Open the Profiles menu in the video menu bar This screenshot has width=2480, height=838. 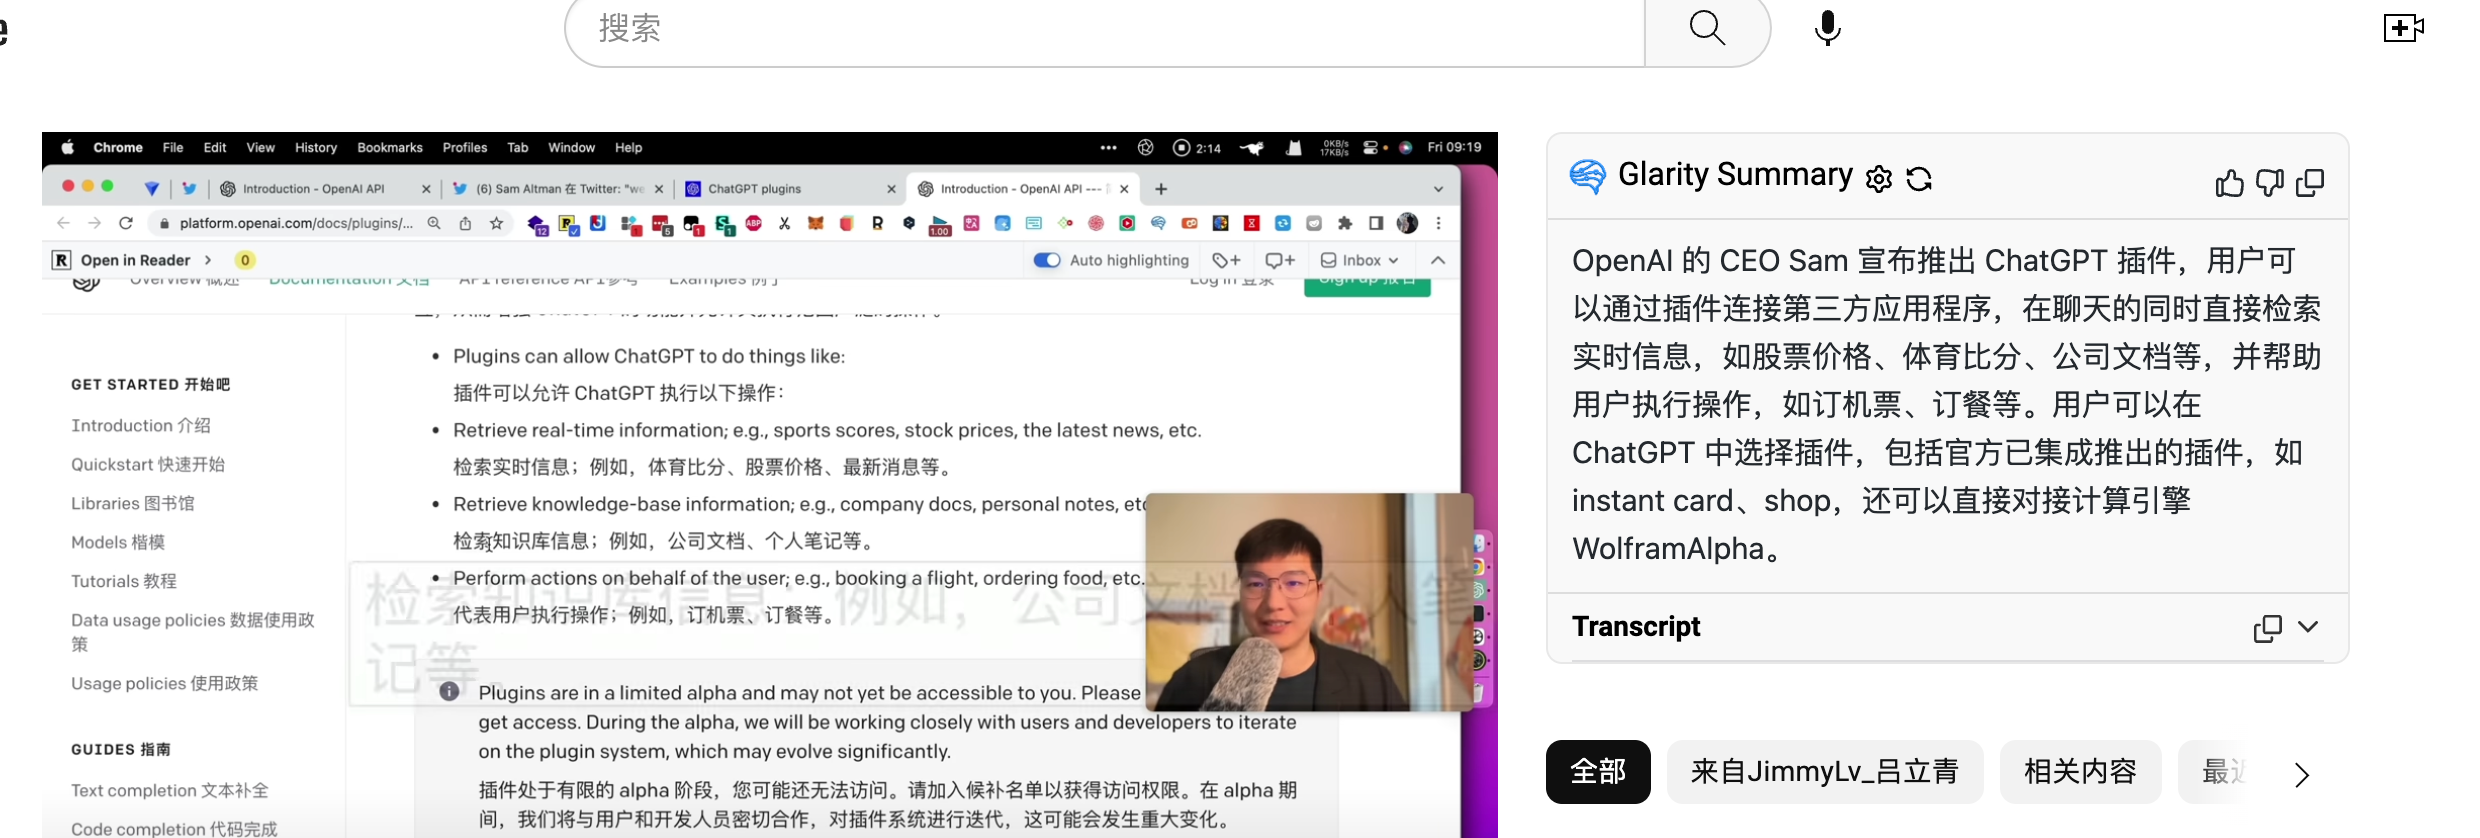pos(465,147)
